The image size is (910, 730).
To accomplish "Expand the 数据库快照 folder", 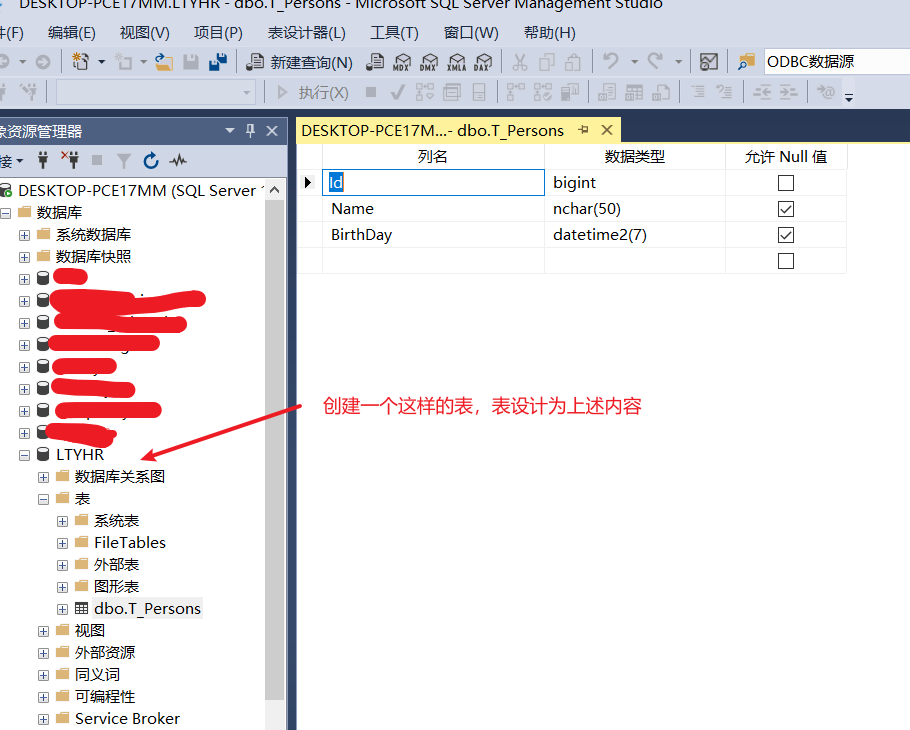I will (x=24, y=257).
